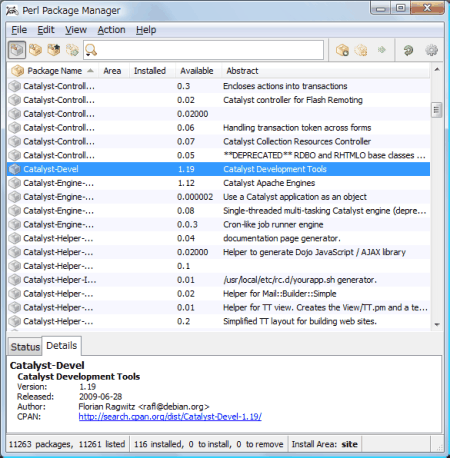450x458 pixels.
Task: Click the package icon beside Catalyst-Devel row
Action: pos(15,169)
